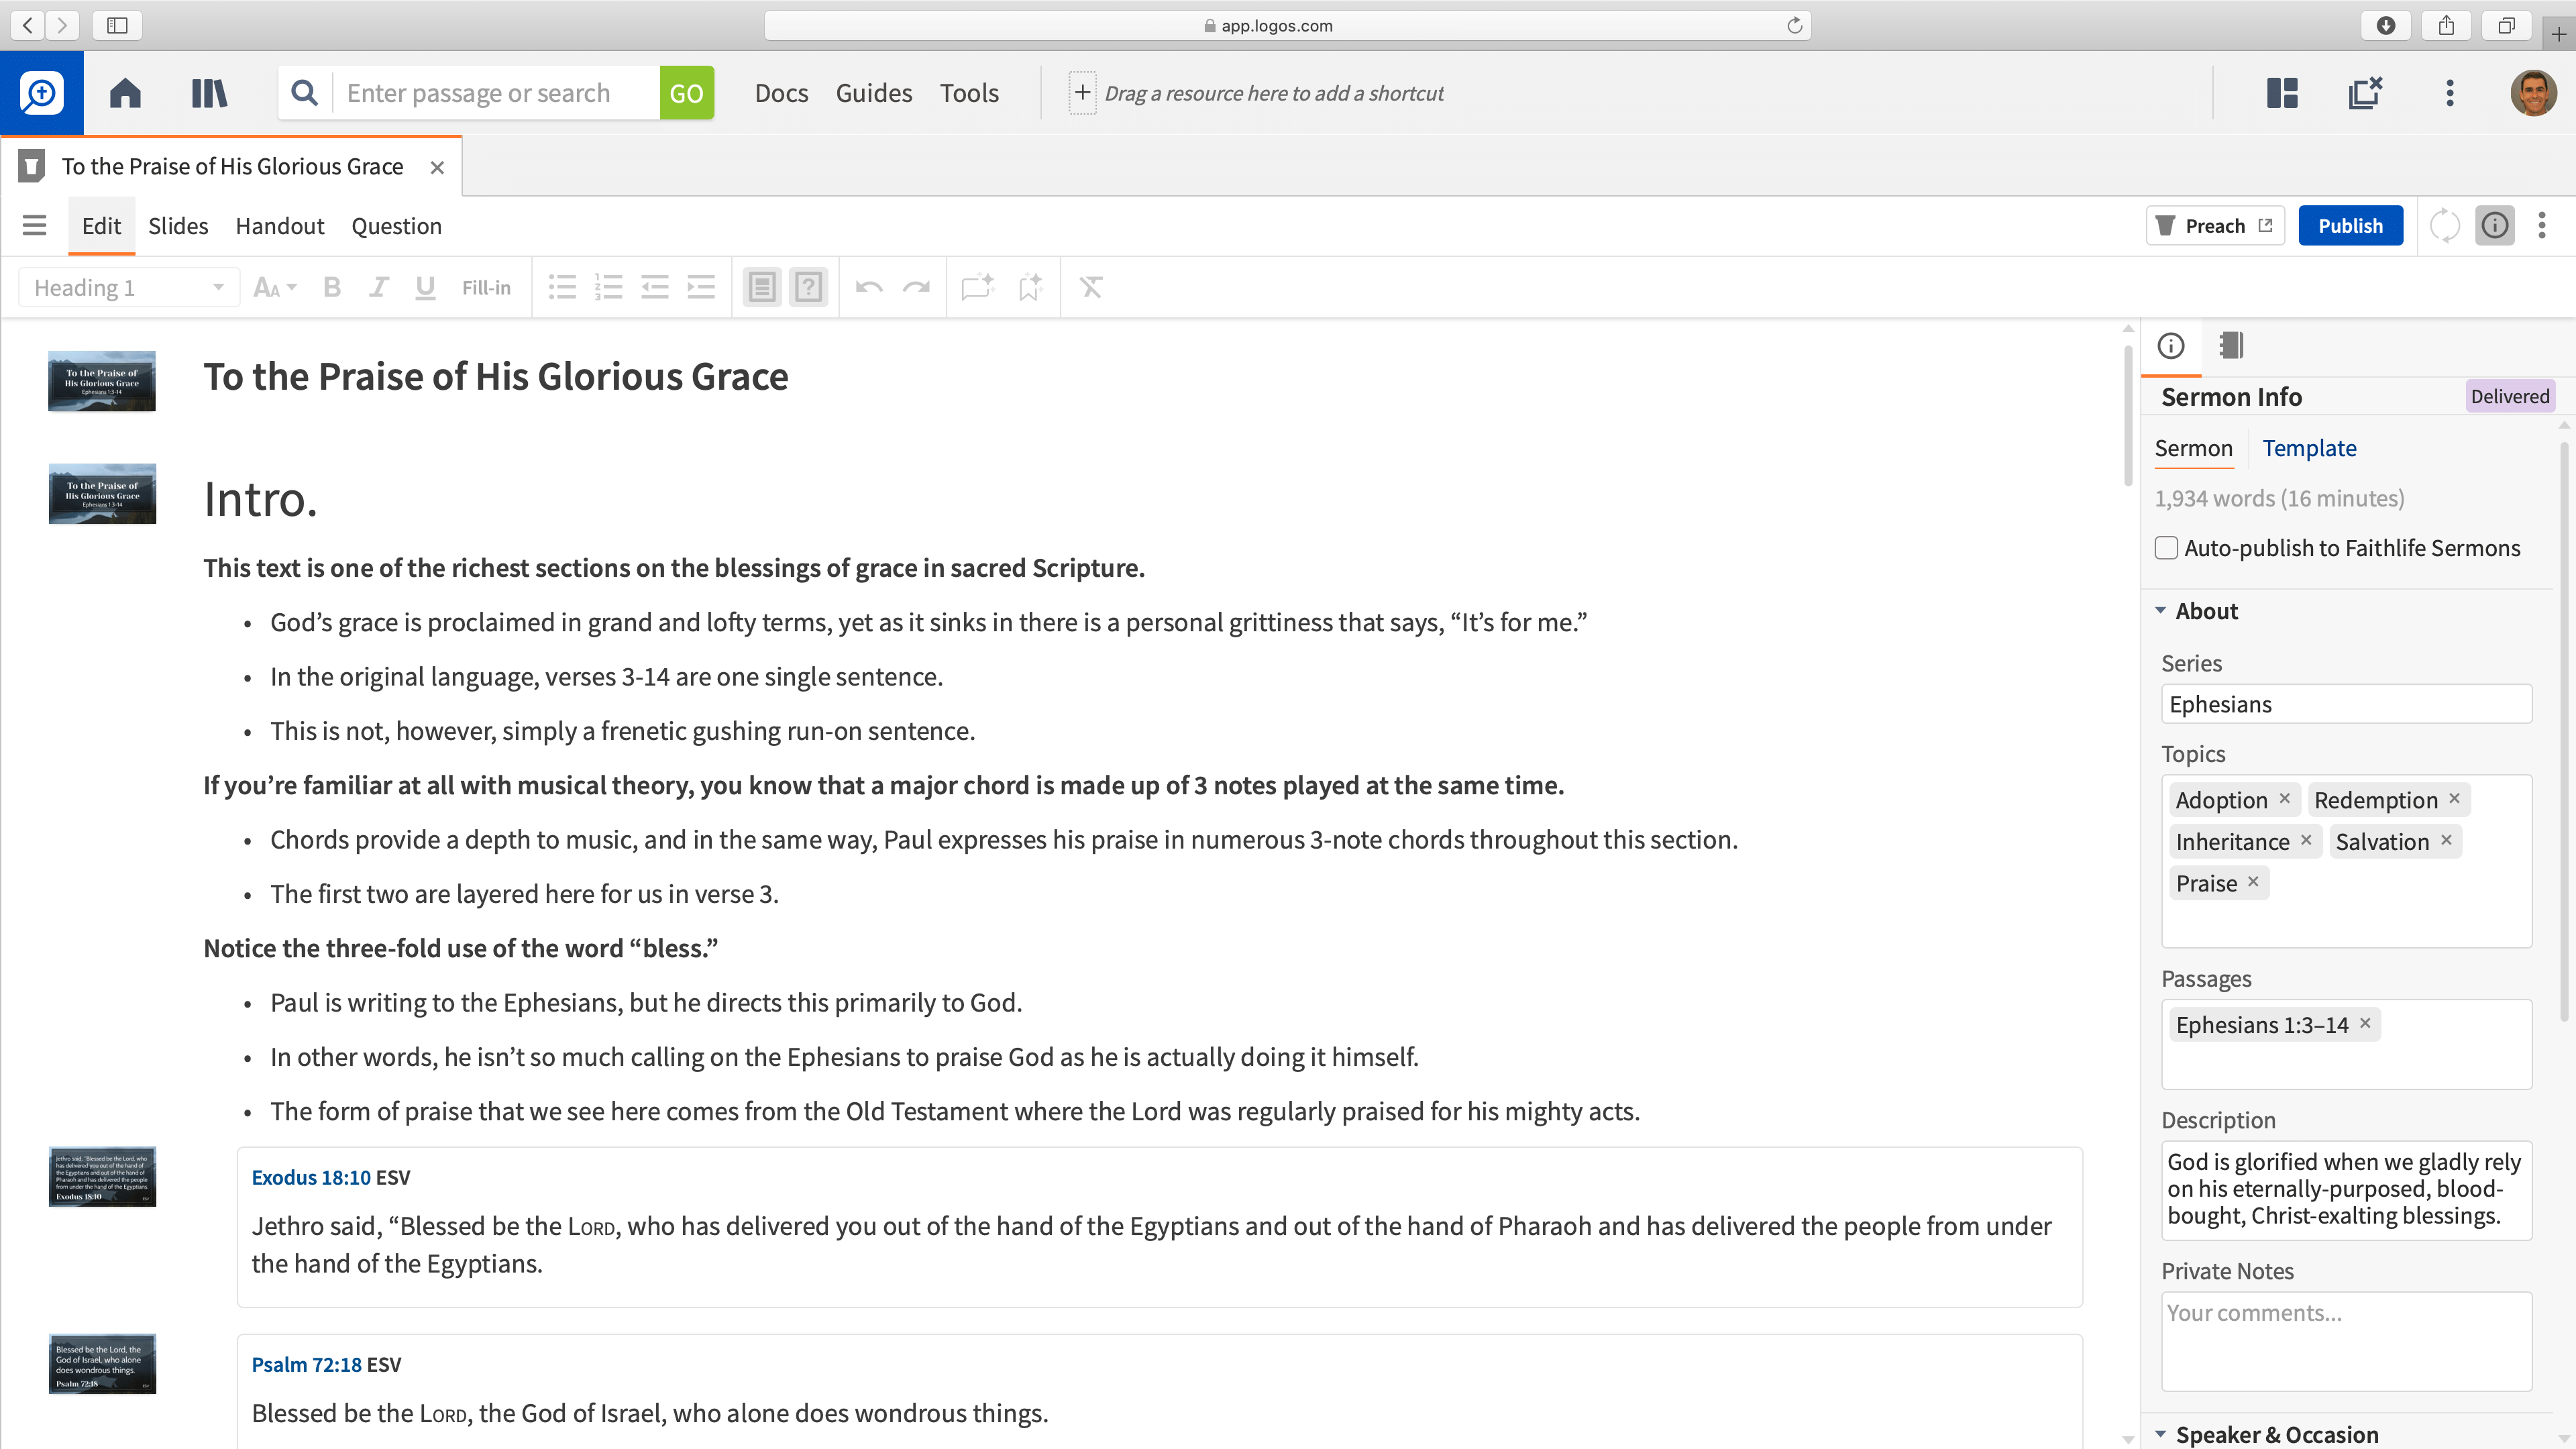The height and width of the screenshot is (1449, 2576).
Task: Toggle Fill-in formatting
Action: [x=486, y=288]
